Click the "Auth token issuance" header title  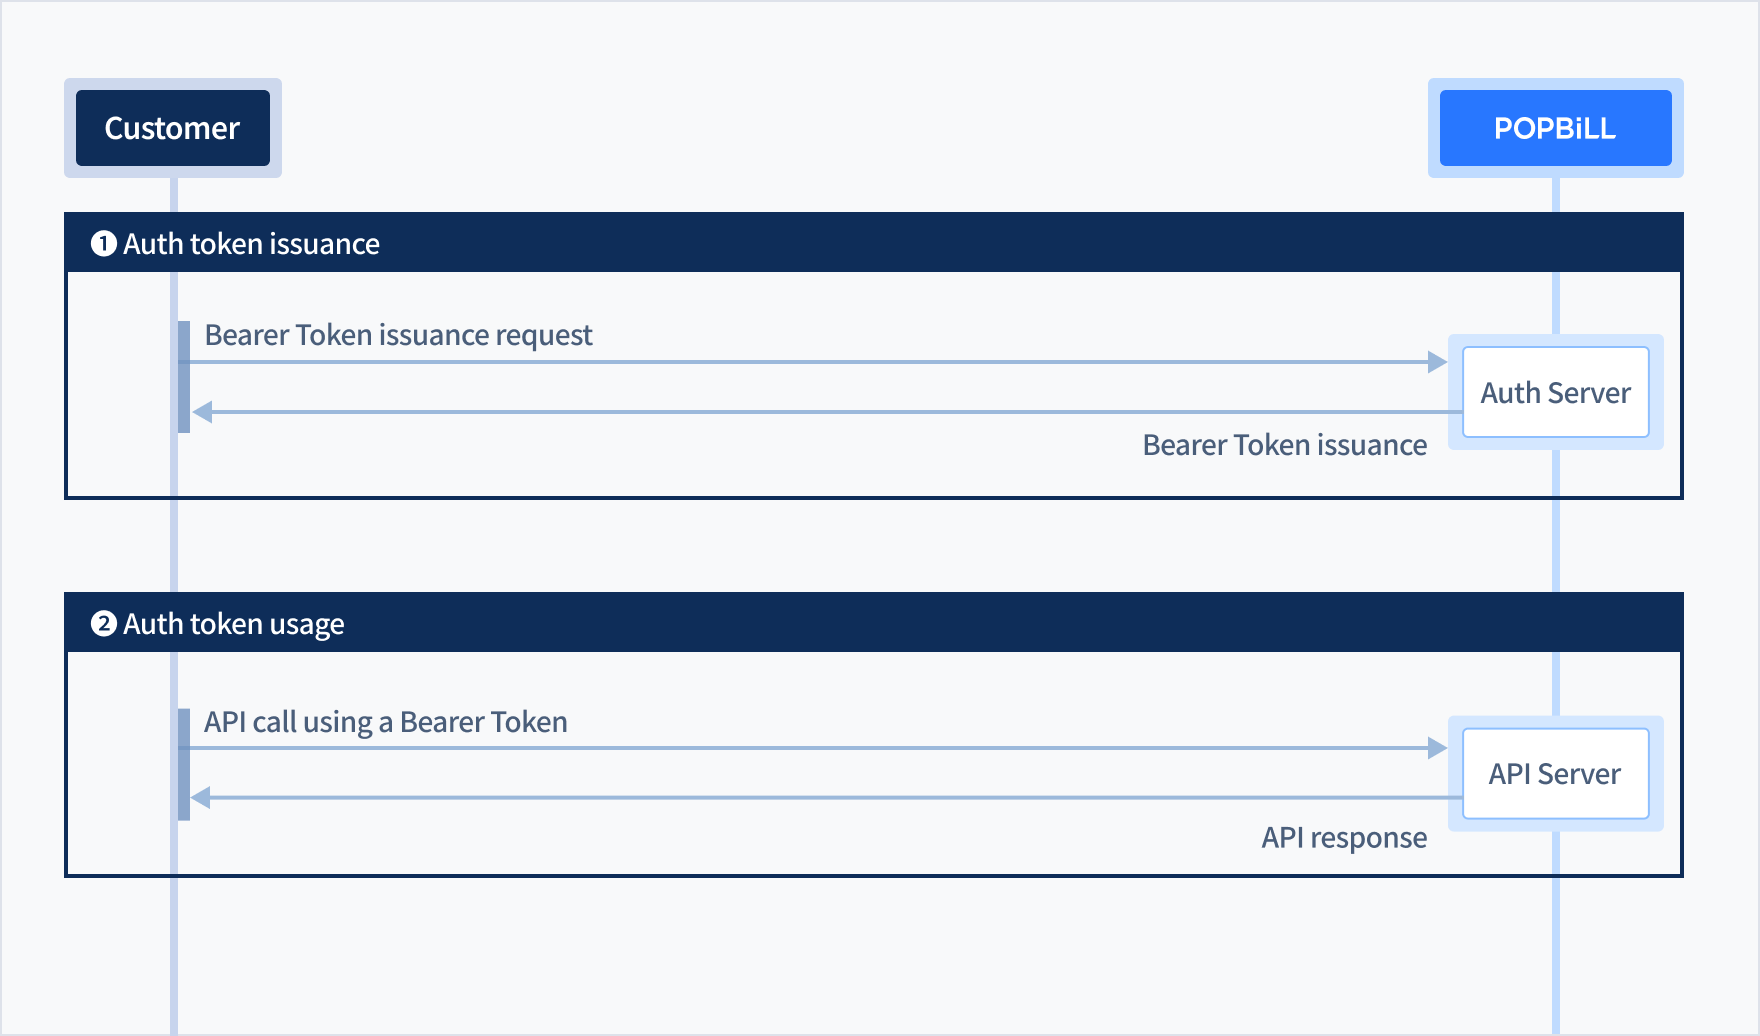tap(251, 244)
